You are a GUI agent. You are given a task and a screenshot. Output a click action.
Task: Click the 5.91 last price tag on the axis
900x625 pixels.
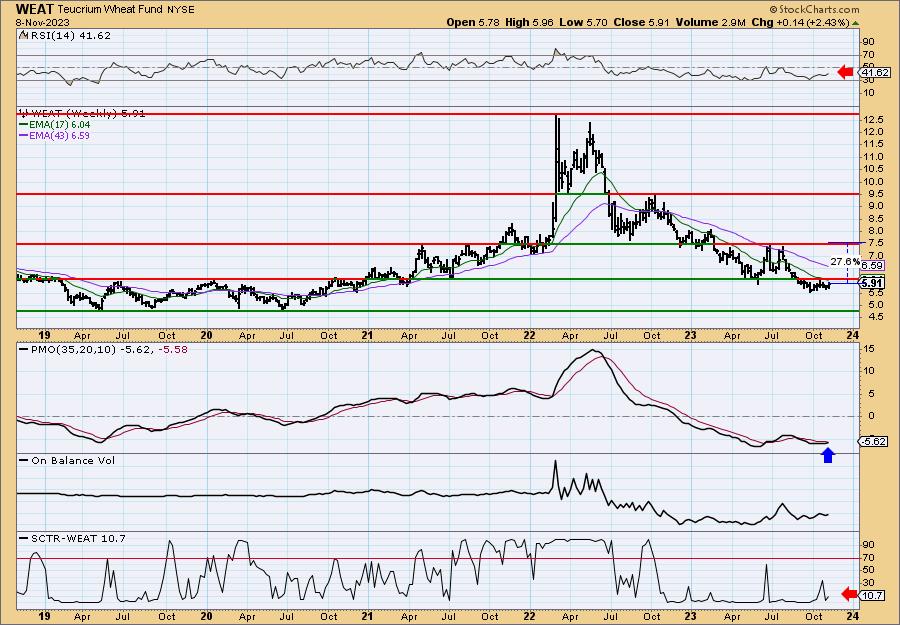(x=872, y=282)
